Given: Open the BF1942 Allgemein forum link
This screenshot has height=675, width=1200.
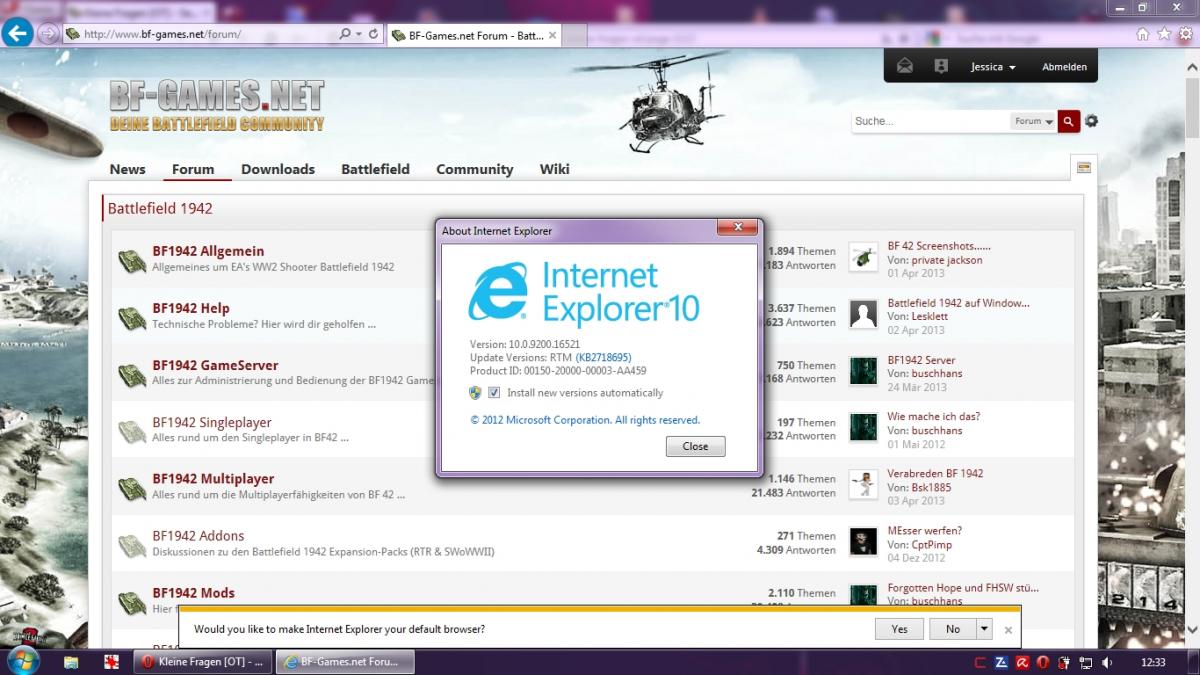Looking at the screenshot, I should (x=208, y=251).
